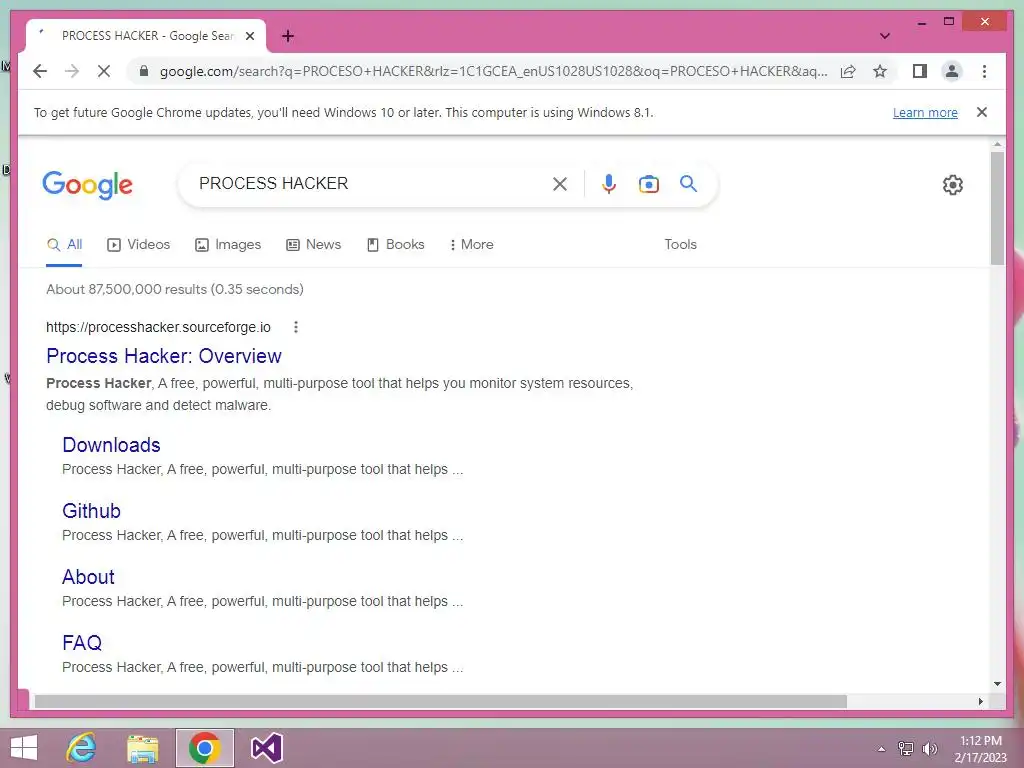Search by image camera icon

pyautogui.click(x=648, y=184)
